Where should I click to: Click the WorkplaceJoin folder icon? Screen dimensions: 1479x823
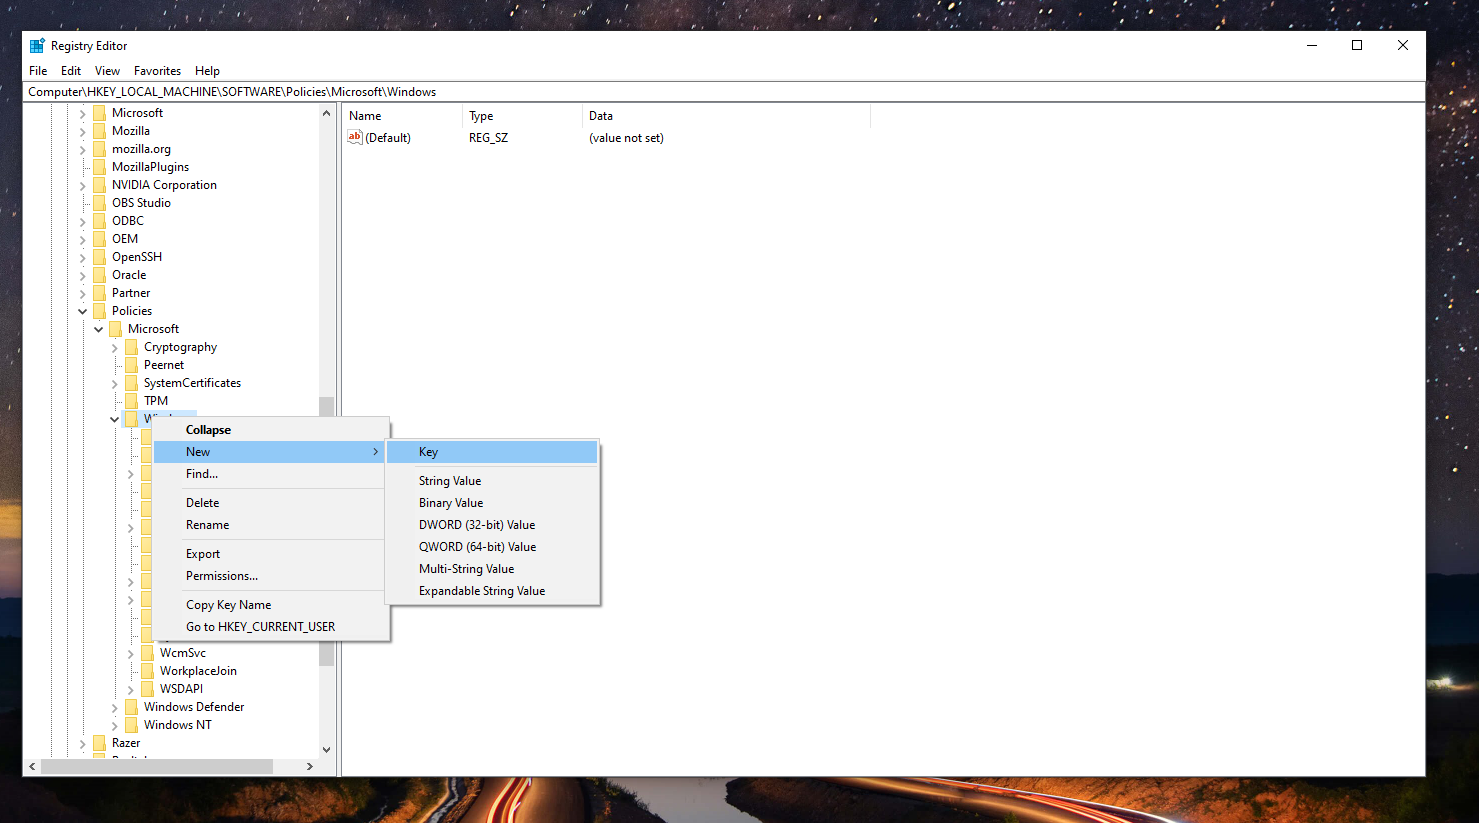pyautogui.click(x=147, y=671)
